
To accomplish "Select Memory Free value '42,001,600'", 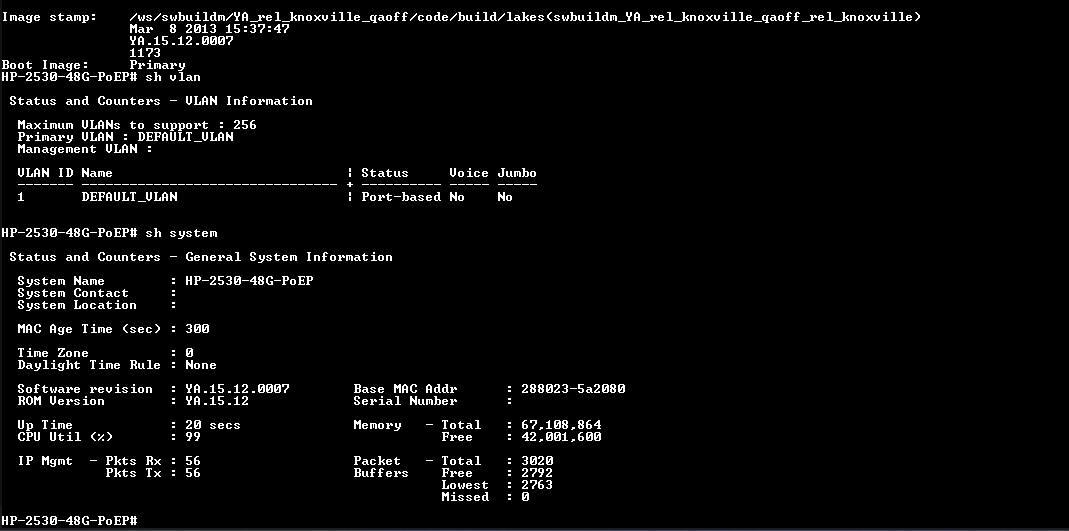I will [x=561, y=437].
